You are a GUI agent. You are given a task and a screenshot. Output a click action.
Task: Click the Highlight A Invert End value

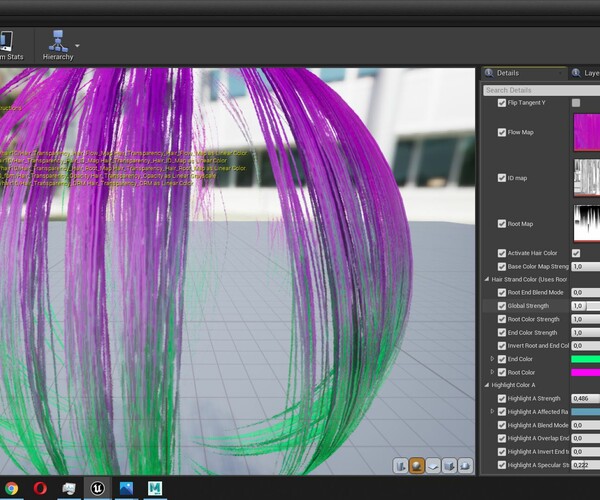pos(585,452)
